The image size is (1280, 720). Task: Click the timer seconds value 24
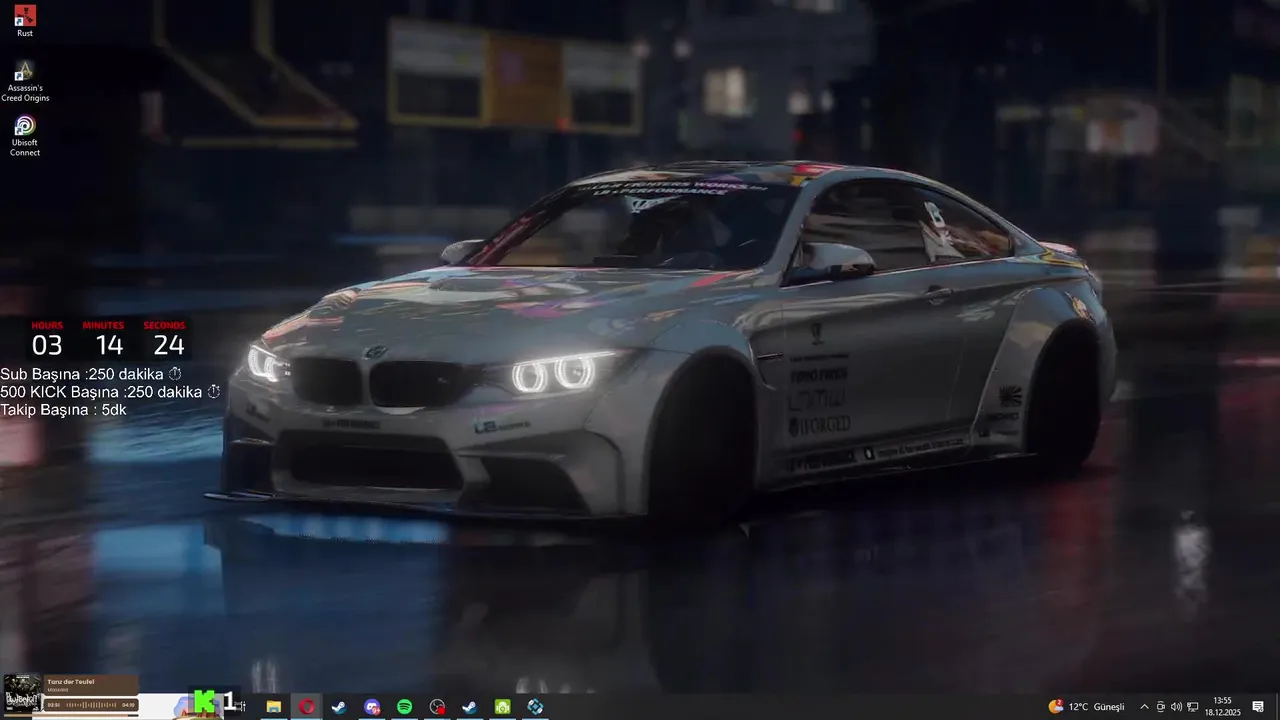169,346
